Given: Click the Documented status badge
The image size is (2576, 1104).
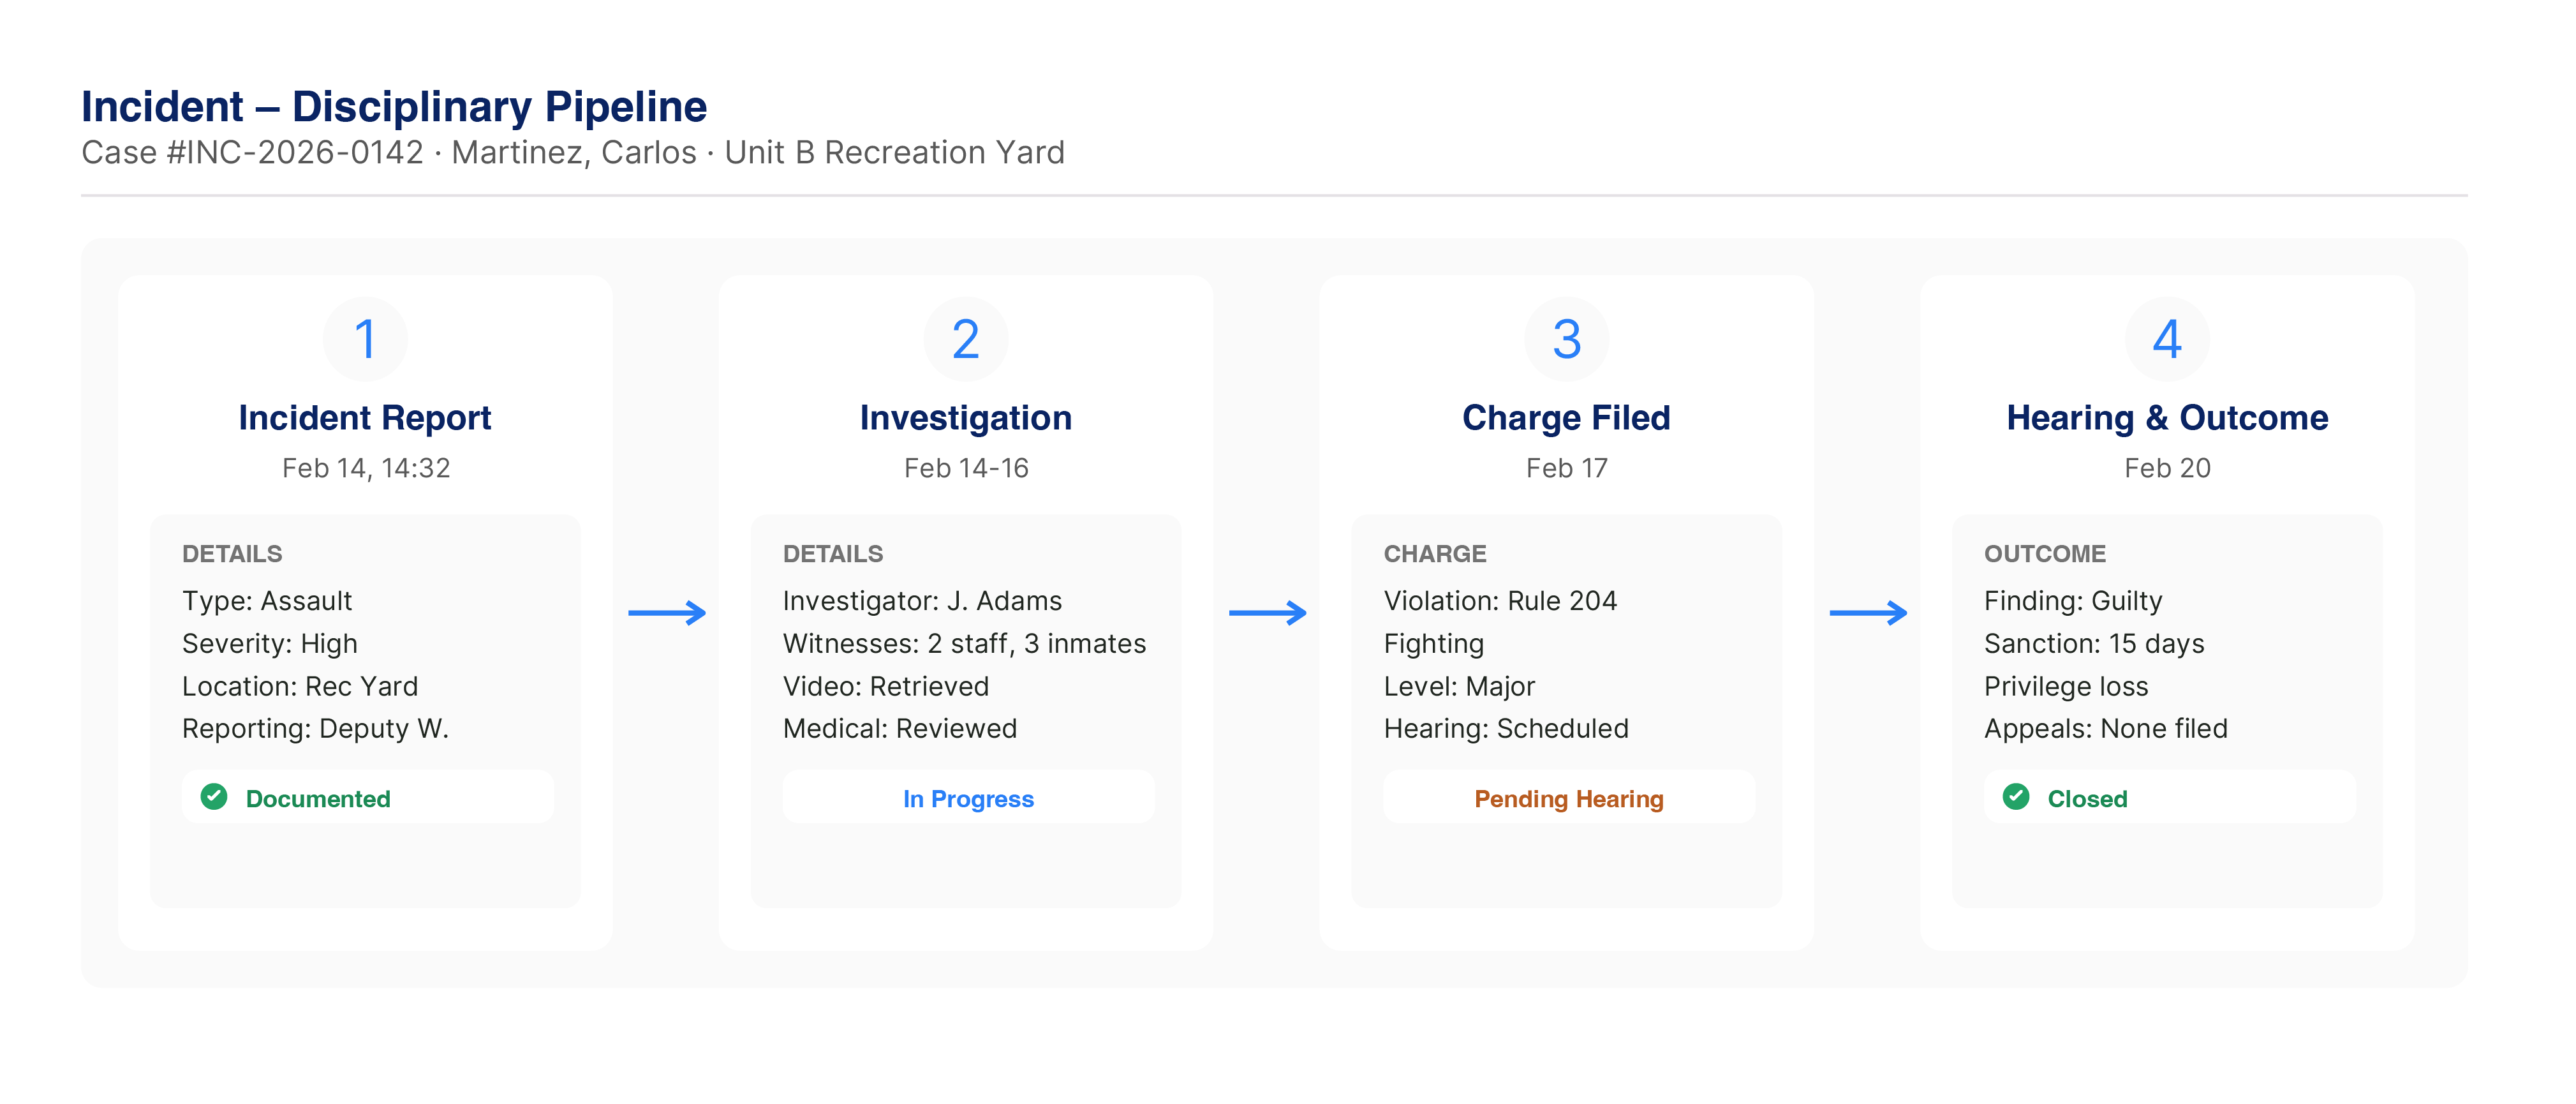Looking at the screenshot, I should pyautogui.click(x=318, y=798).
